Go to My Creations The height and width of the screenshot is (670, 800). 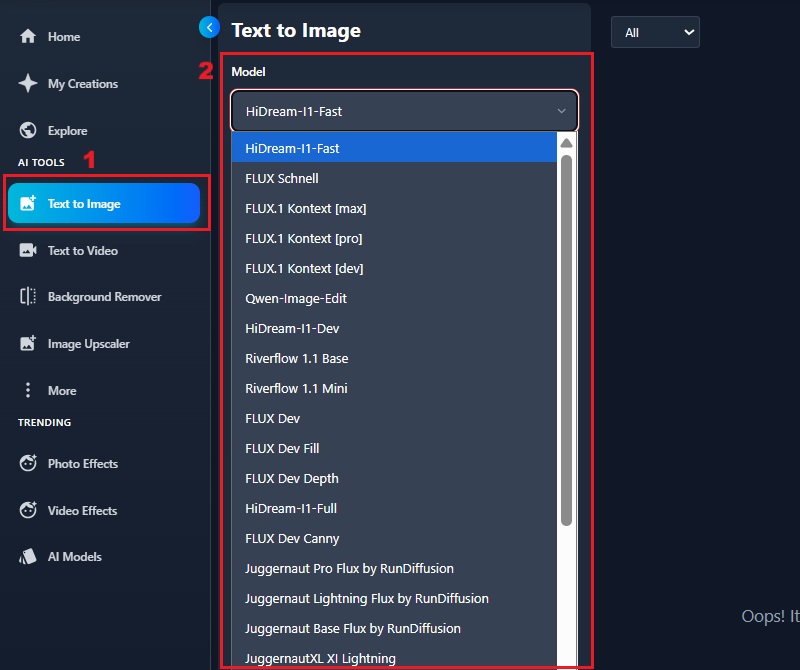coord(83,84)
